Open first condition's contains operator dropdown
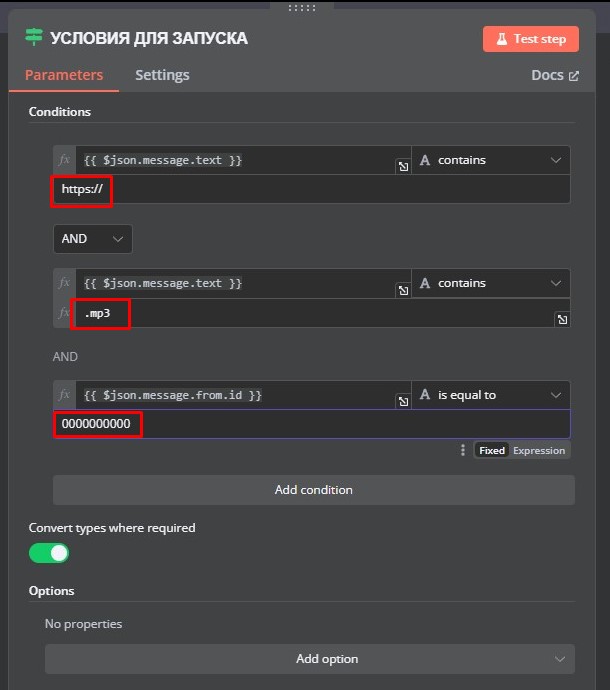The width and height of the screenshot is (610, 690). (x=491, y=160)
